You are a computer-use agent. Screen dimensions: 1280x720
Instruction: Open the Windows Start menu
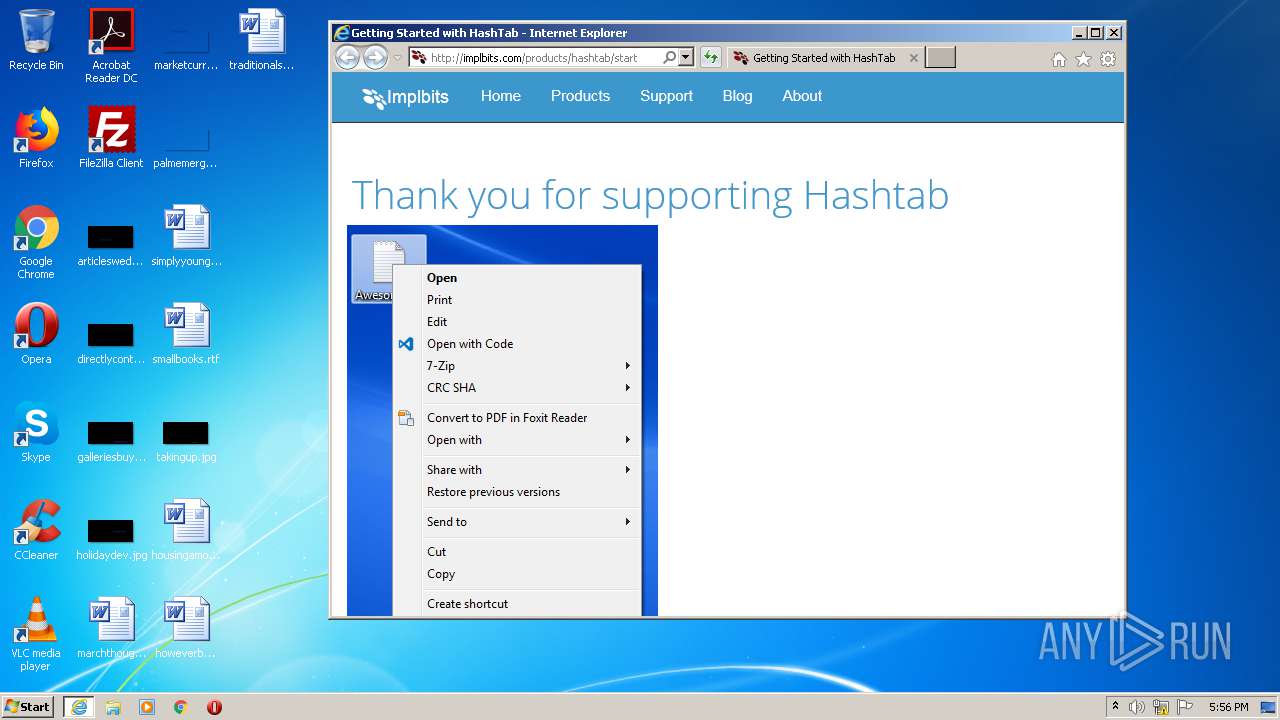coord(28,706)
